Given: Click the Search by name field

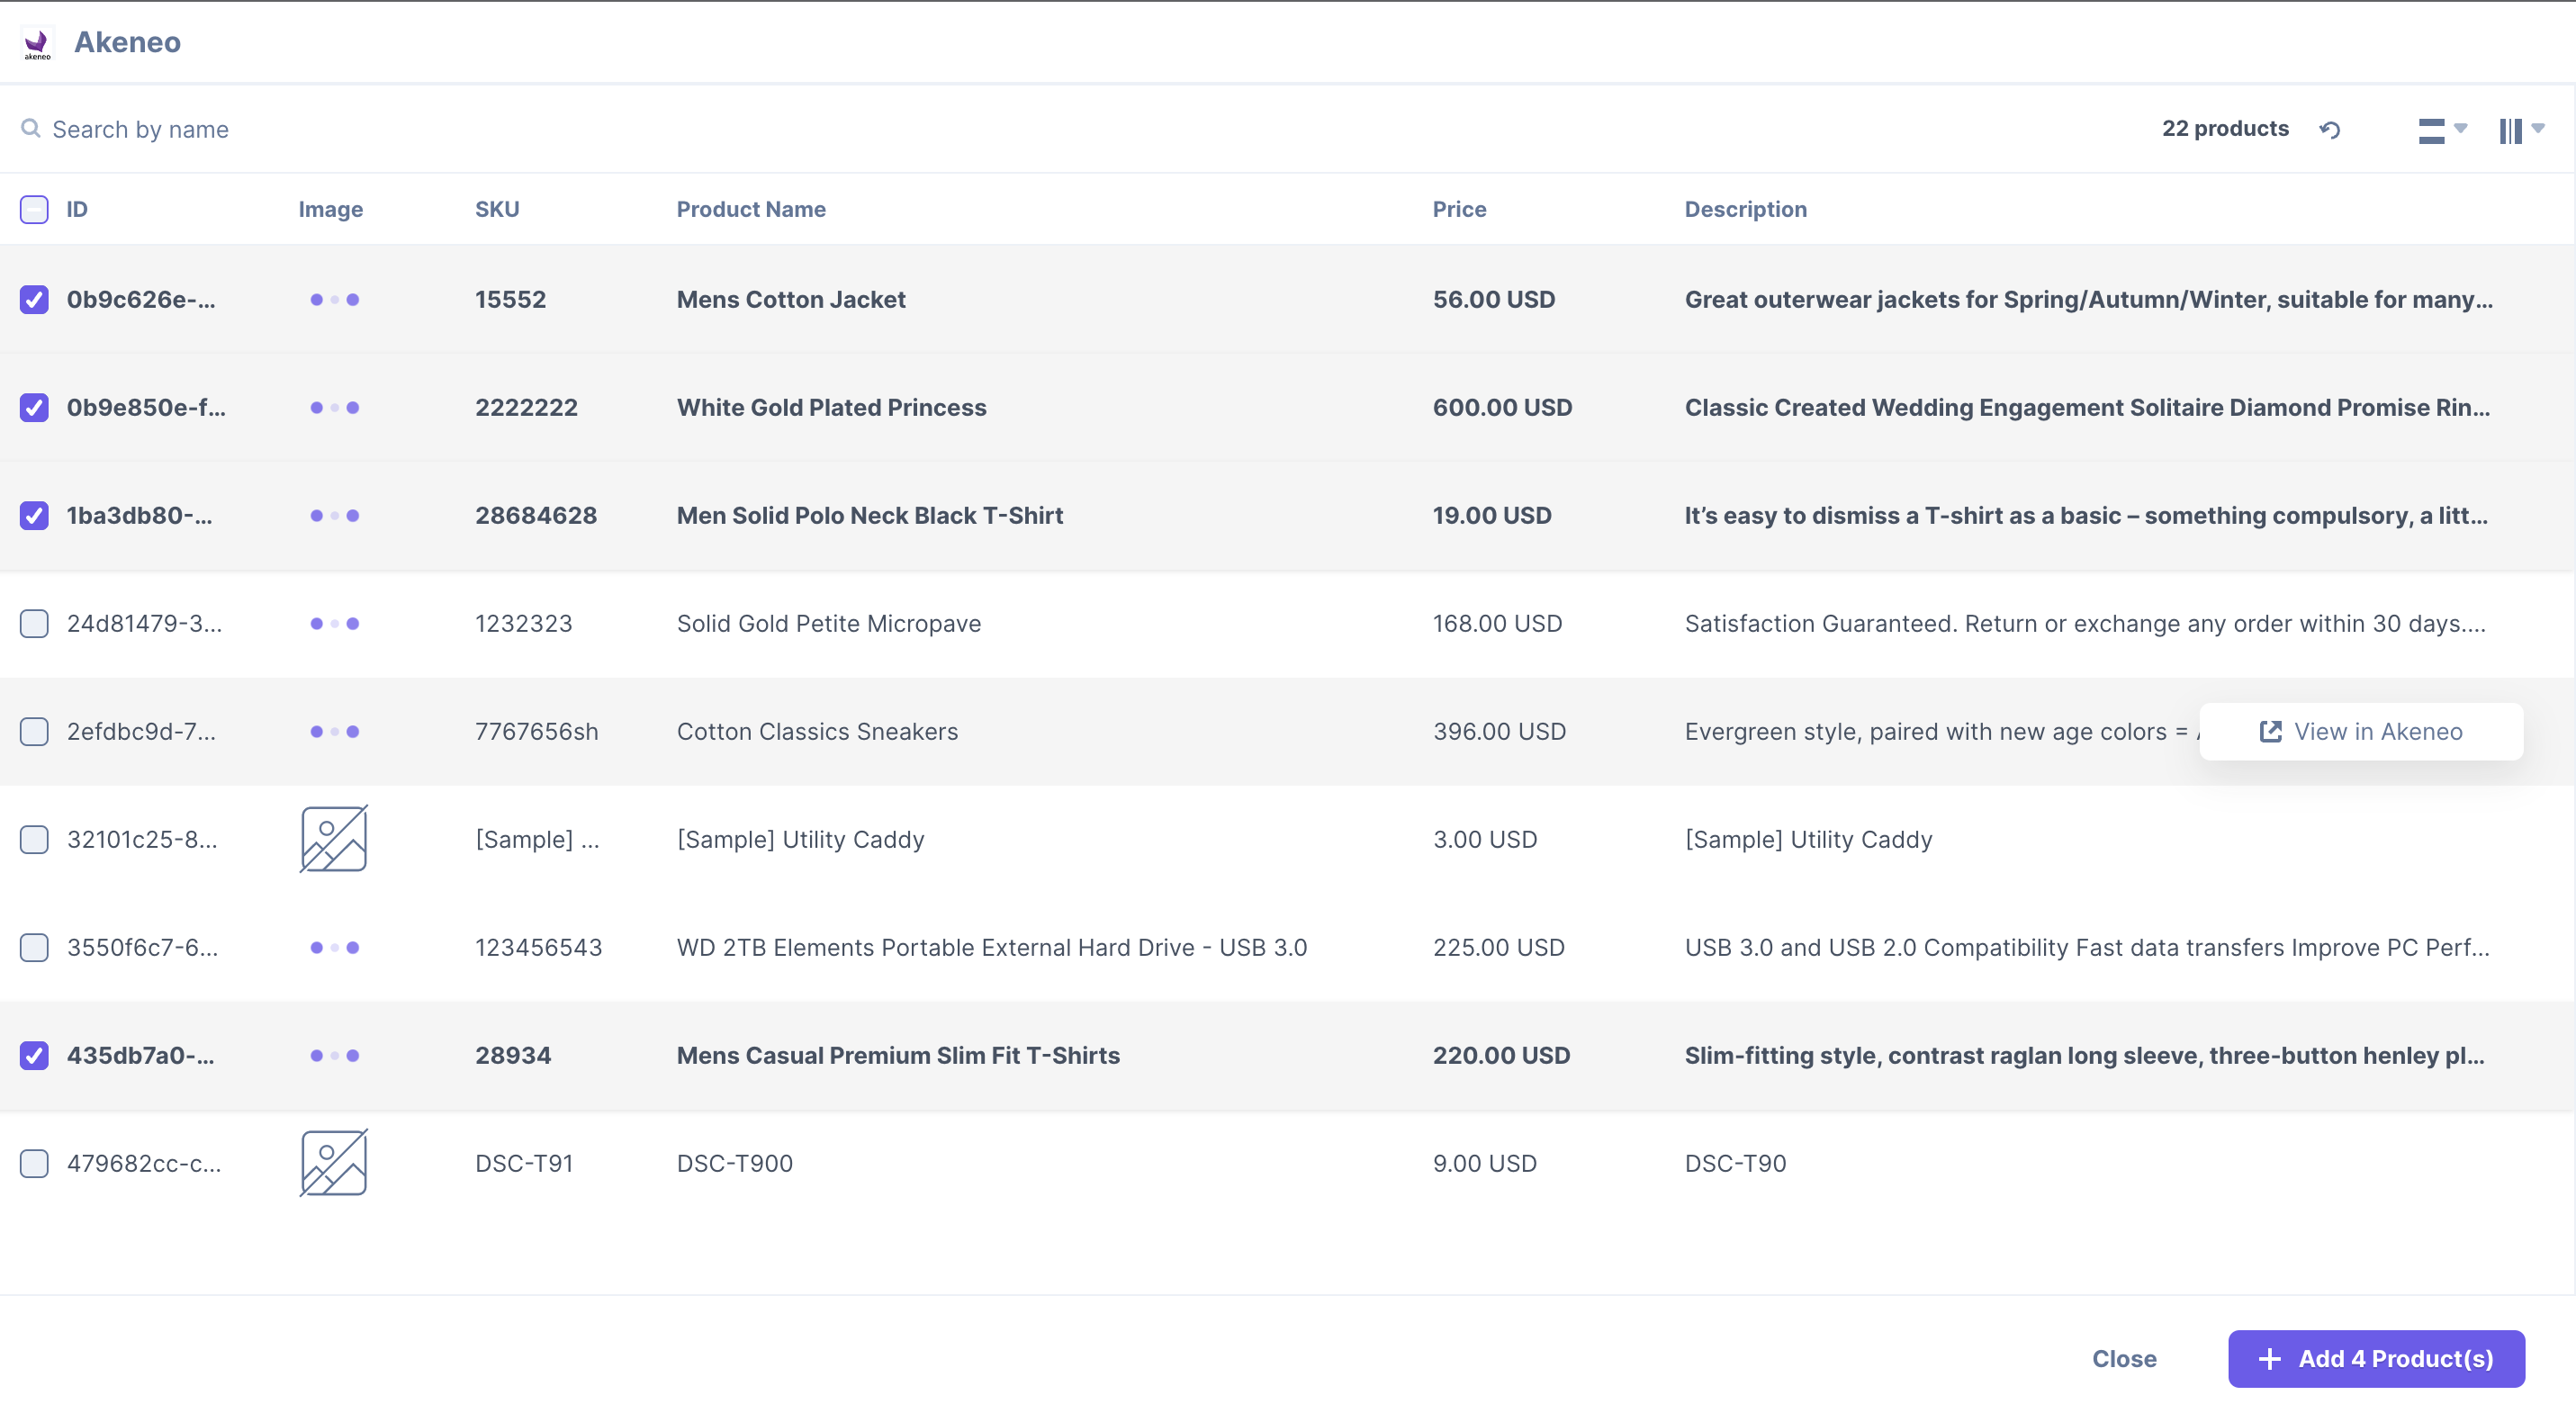Looking at the screenshot, I should tap(140, 129).
